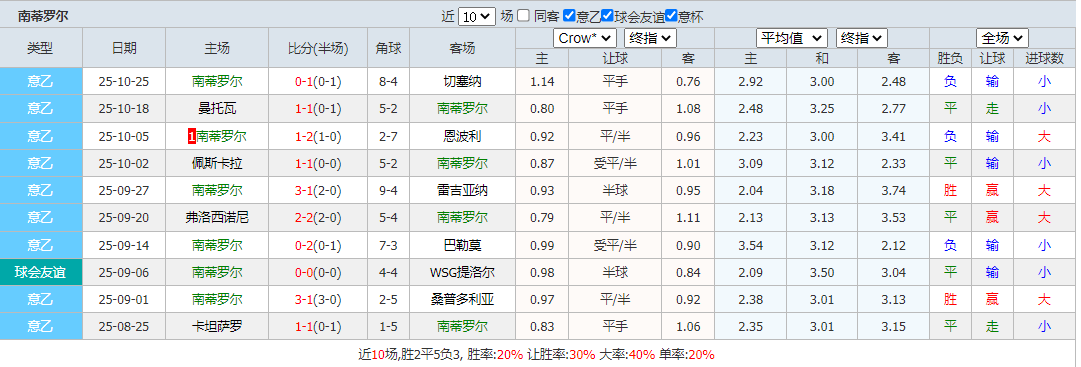
Task: Open the recent matches count dropdown showing 10
Action: pyautogui.click(x=476, y=16)
